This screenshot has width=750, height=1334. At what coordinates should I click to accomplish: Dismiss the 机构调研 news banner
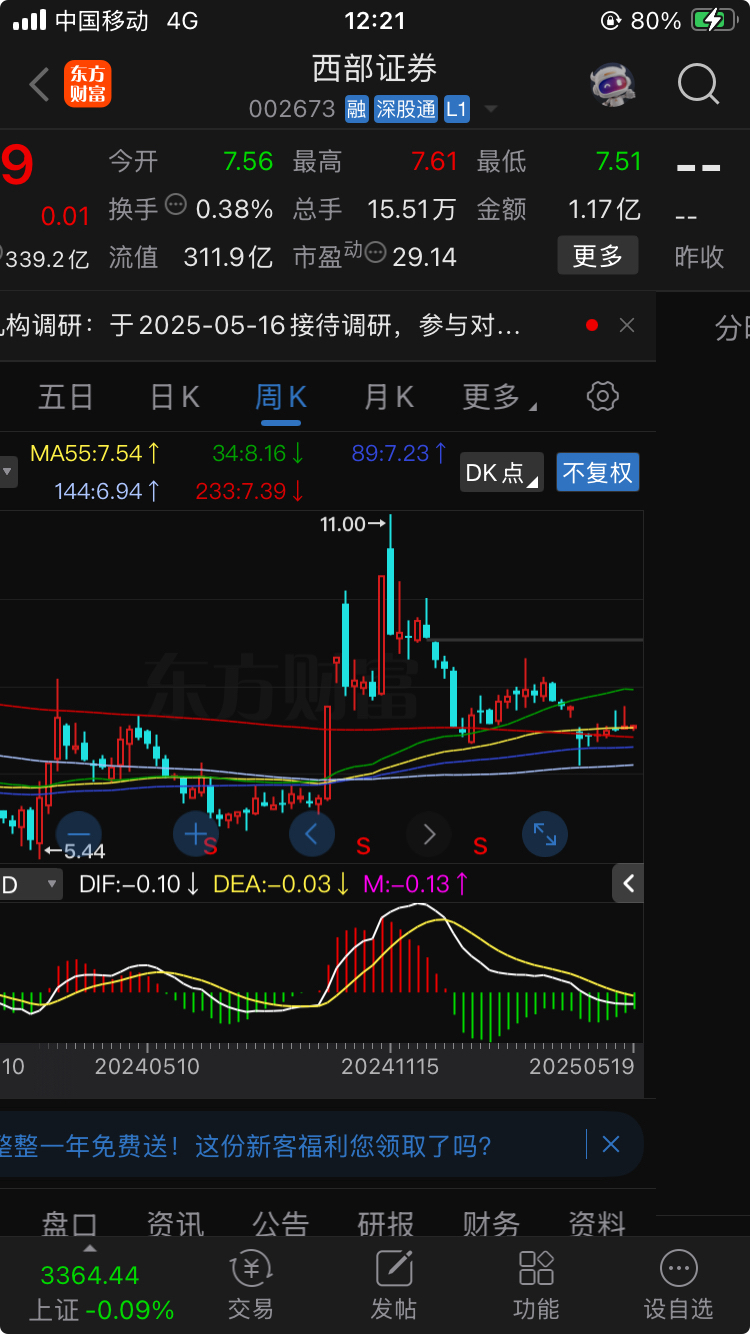627,325
